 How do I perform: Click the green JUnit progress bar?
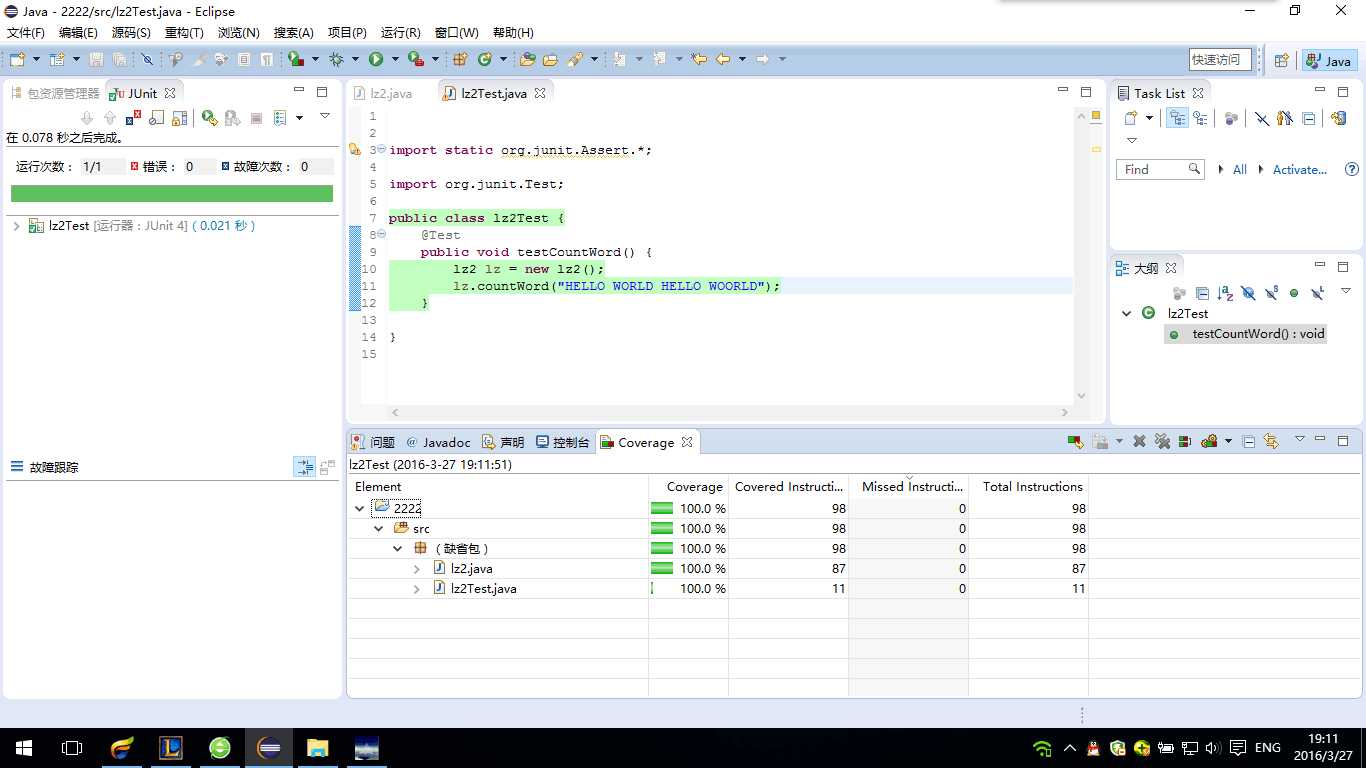172,194
